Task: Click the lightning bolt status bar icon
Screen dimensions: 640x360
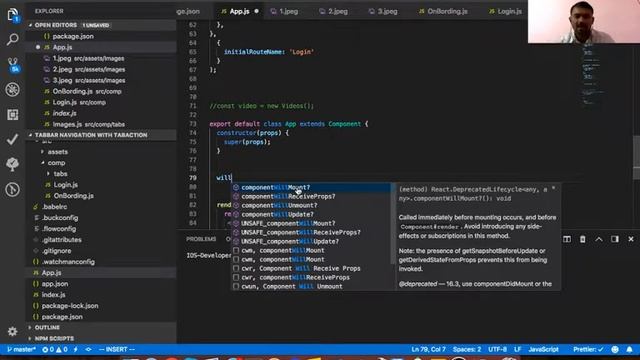Action: 76,349
